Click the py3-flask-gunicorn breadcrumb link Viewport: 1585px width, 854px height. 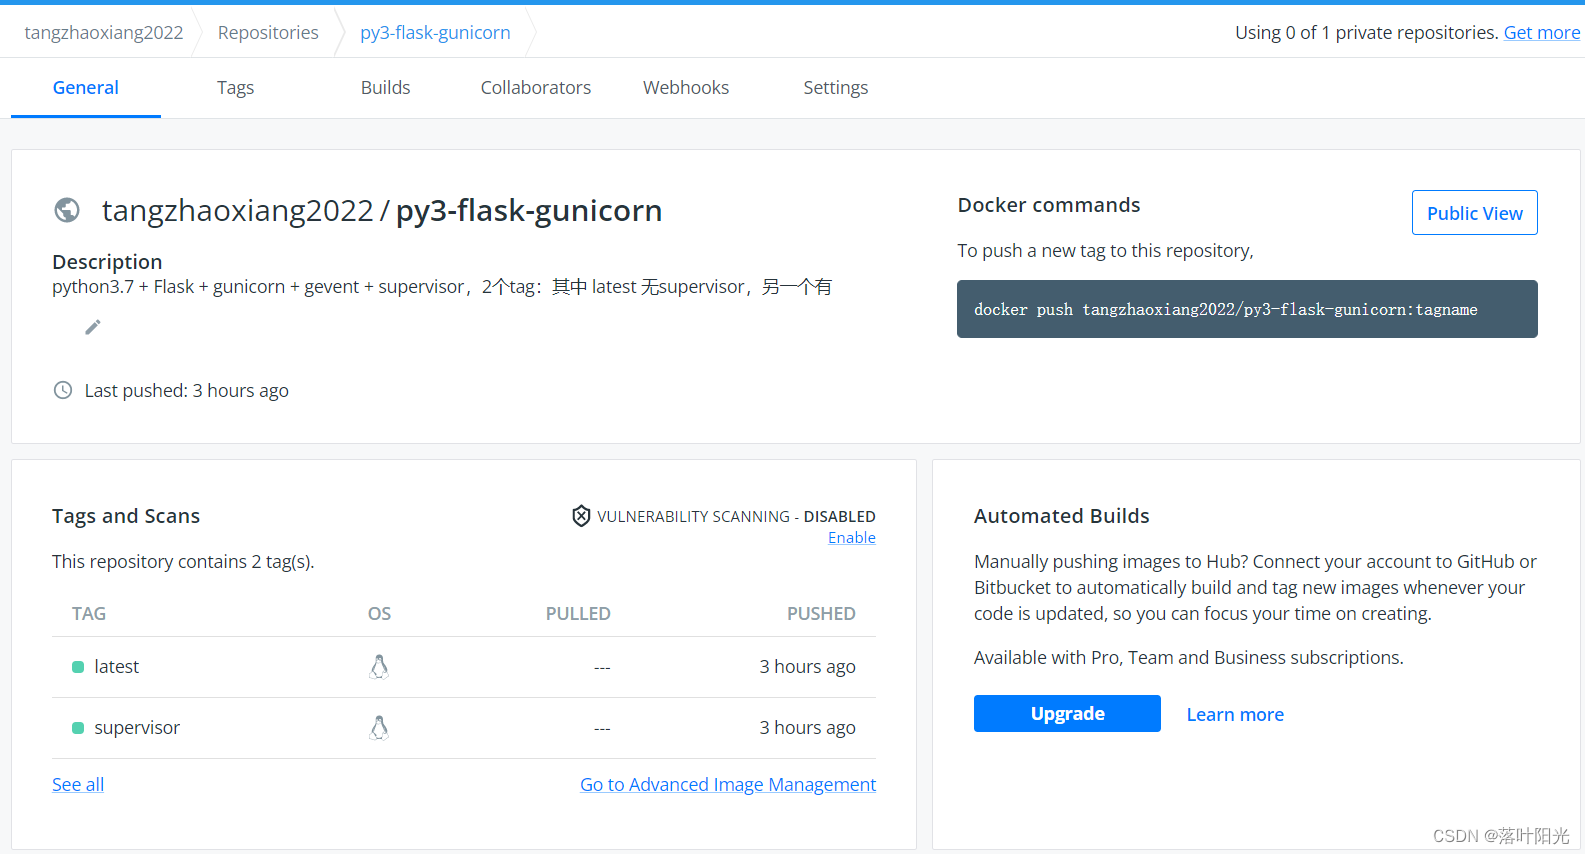pos(435,32)
